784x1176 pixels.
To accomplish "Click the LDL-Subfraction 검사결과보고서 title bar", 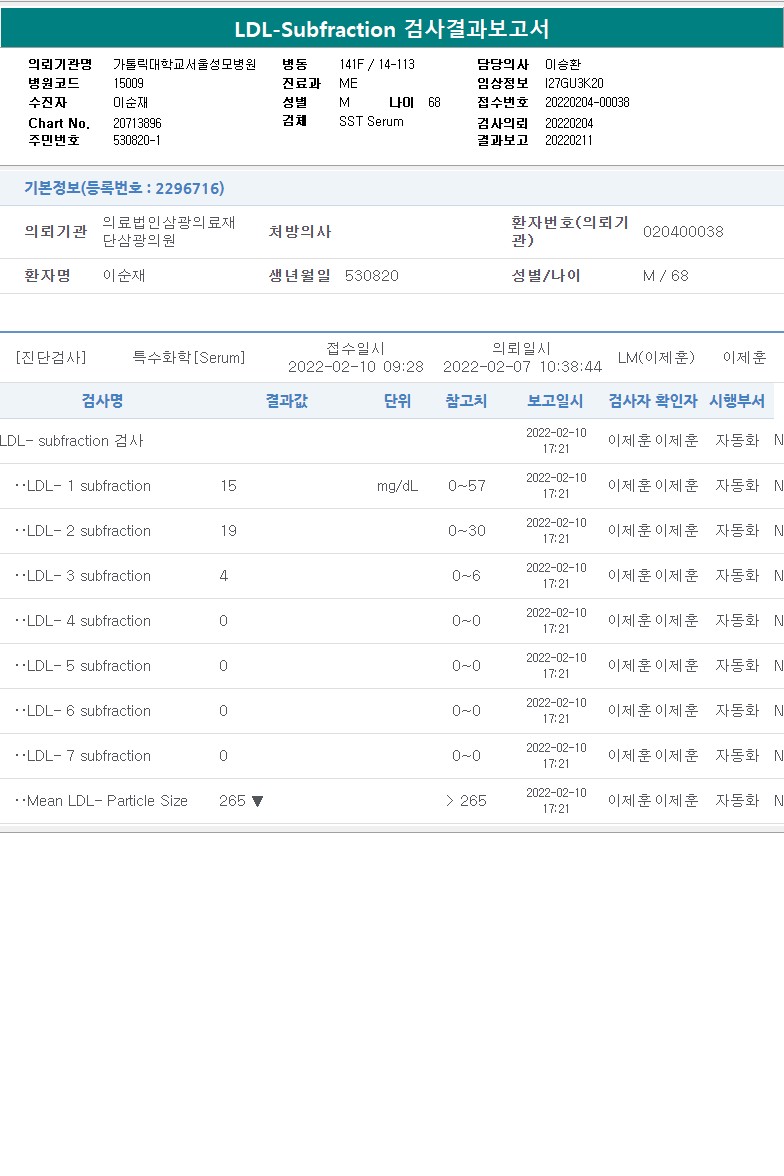I will coord(392,28).
